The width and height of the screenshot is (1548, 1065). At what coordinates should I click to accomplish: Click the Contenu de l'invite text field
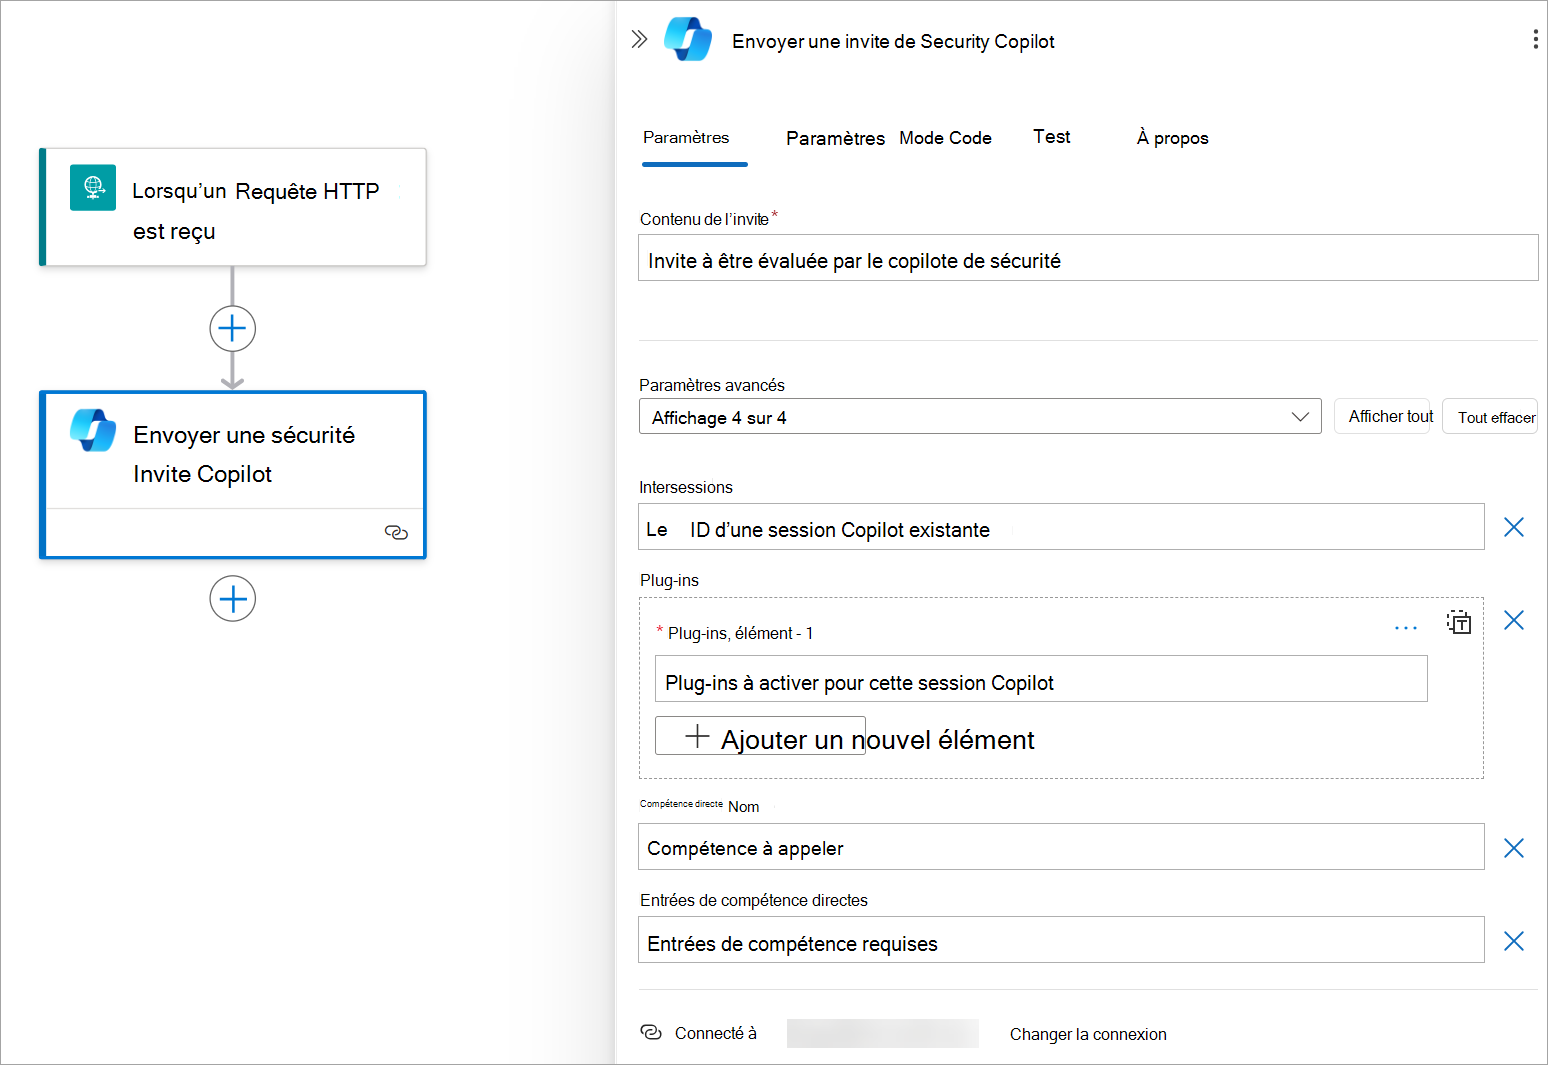pyautogui.click(x=1088, y=258)
